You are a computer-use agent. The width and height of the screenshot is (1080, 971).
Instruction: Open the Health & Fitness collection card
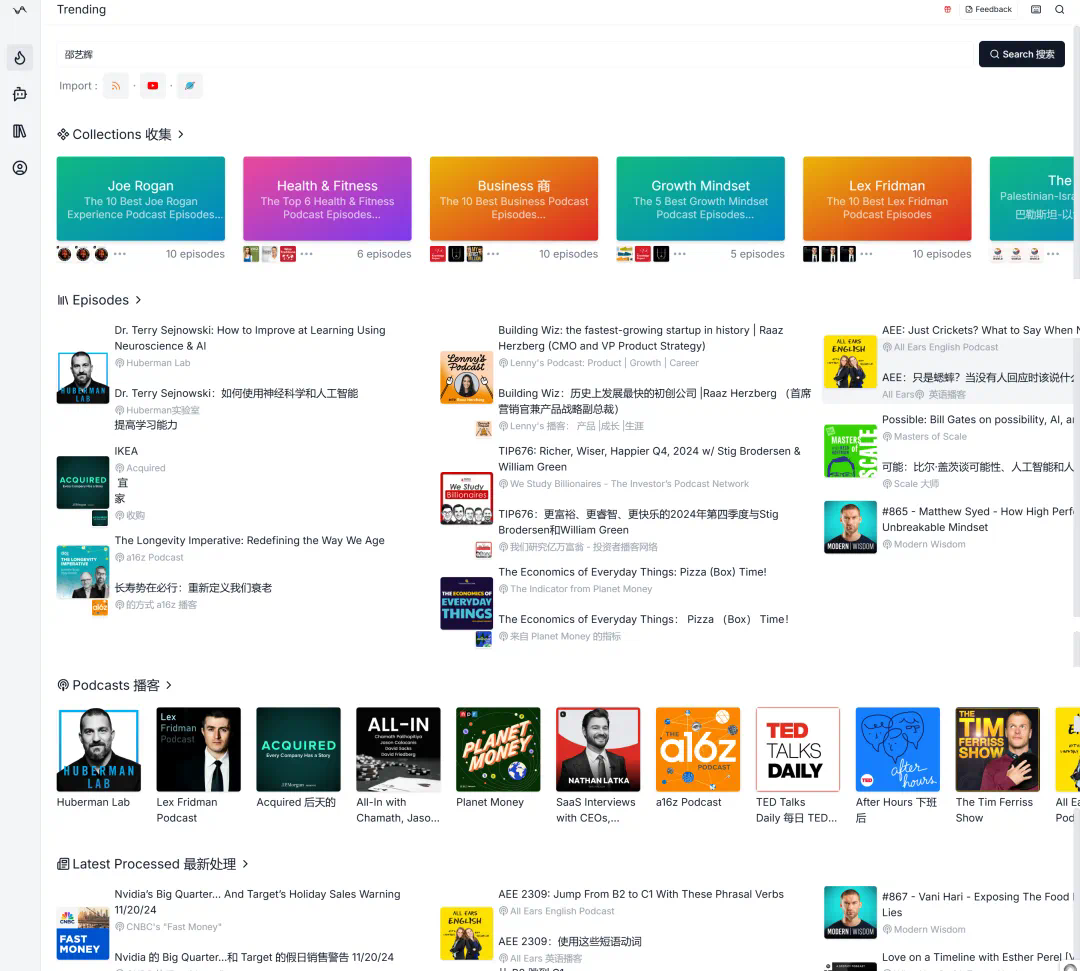coord(327,199)
